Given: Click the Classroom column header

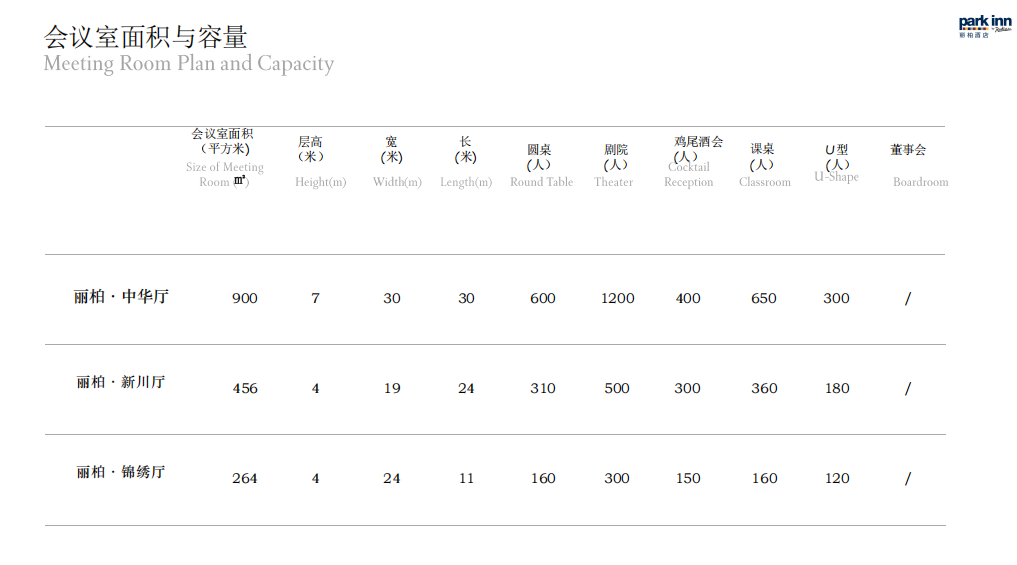Looking at the screenshot, I should [765, 182].
